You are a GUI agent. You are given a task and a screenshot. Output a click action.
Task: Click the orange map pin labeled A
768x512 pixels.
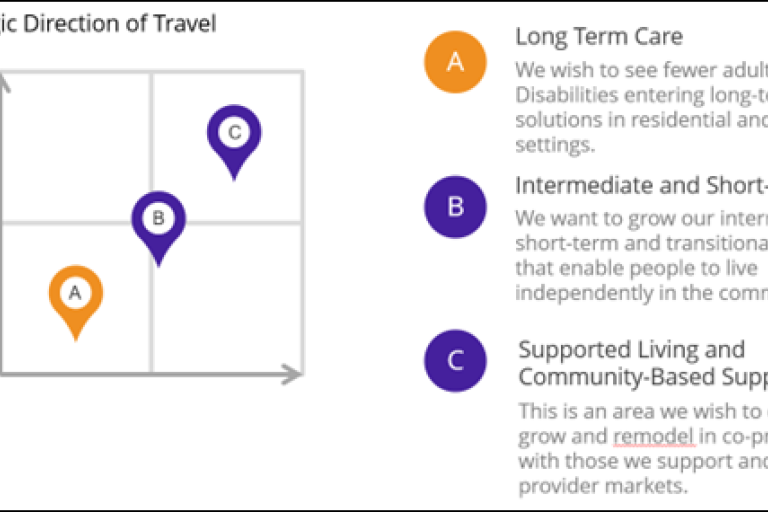(75, 295)
